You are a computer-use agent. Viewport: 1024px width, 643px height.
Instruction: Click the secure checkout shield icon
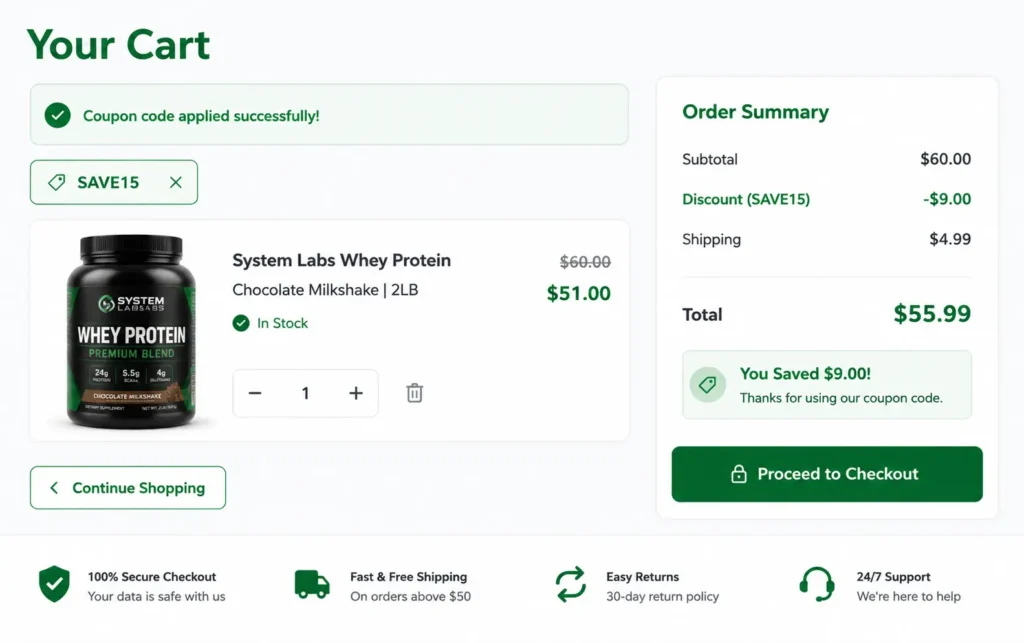coord(54,584)
